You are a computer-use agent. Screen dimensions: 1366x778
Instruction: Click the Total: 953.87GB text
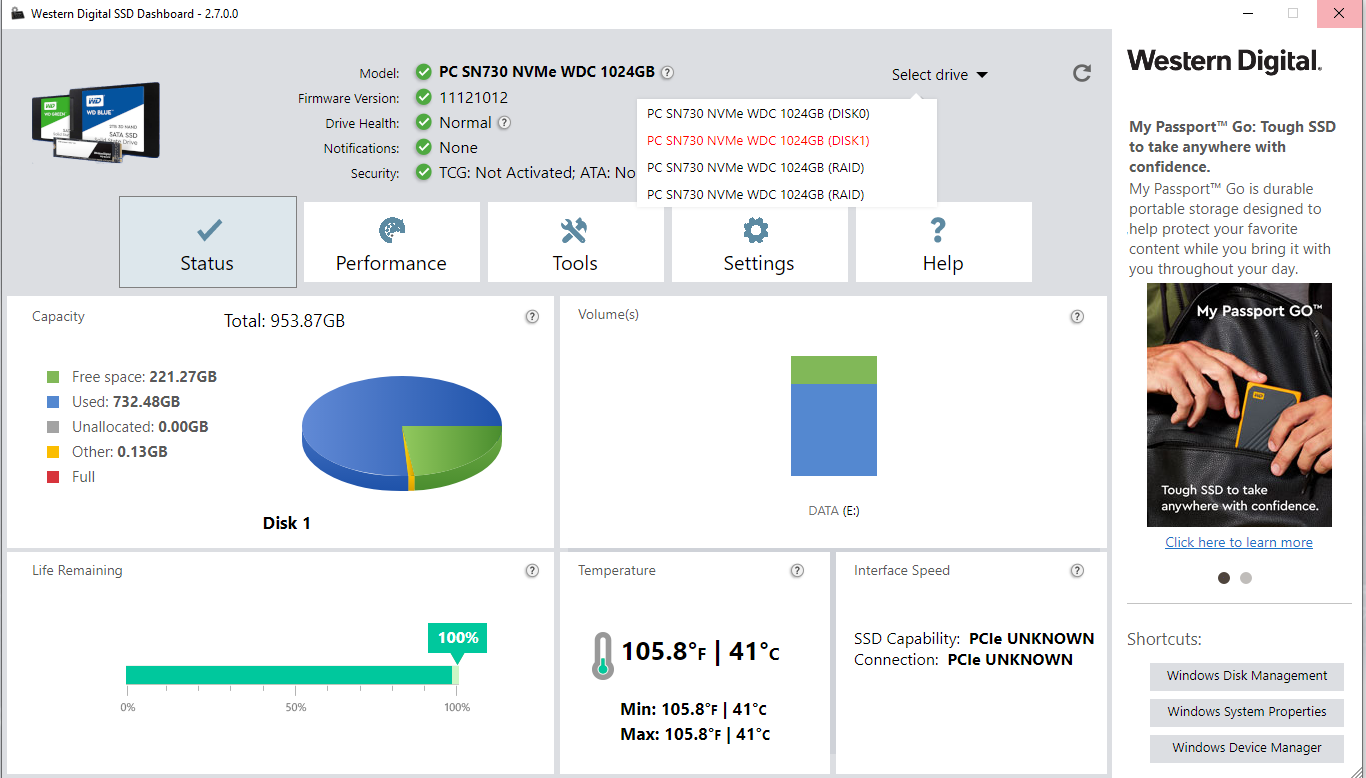[285, 321]
